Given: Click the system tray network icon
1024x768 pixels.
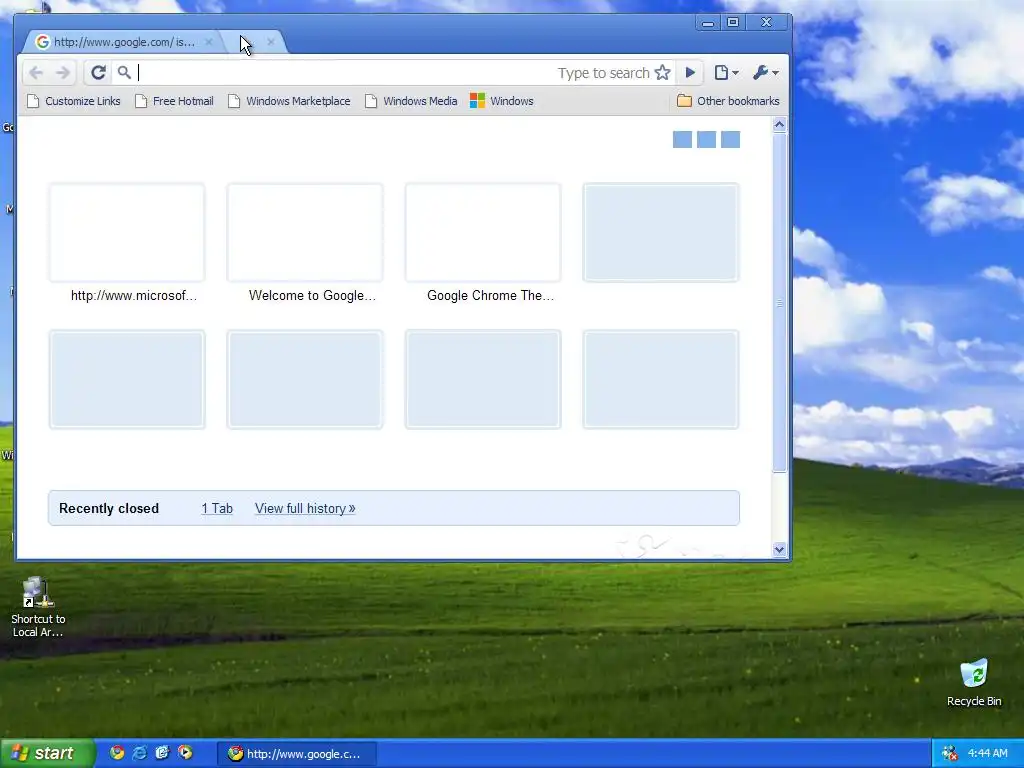Looking at the screenshot, I should click(950, 754).
